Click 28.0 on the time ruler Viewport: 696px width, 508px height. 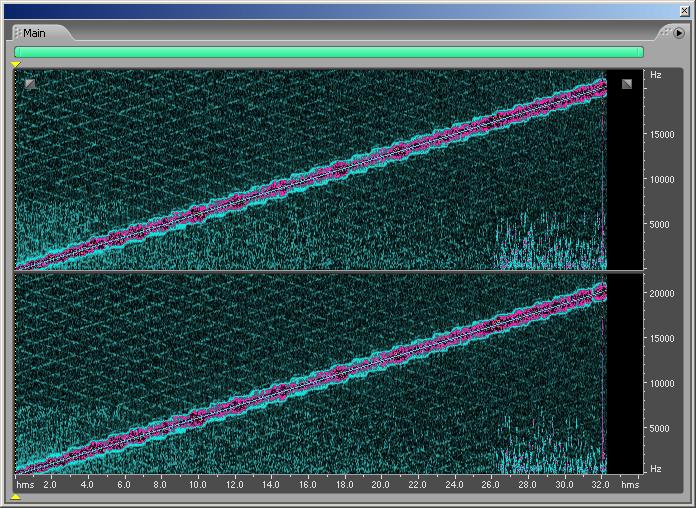[x=527, y=484]
